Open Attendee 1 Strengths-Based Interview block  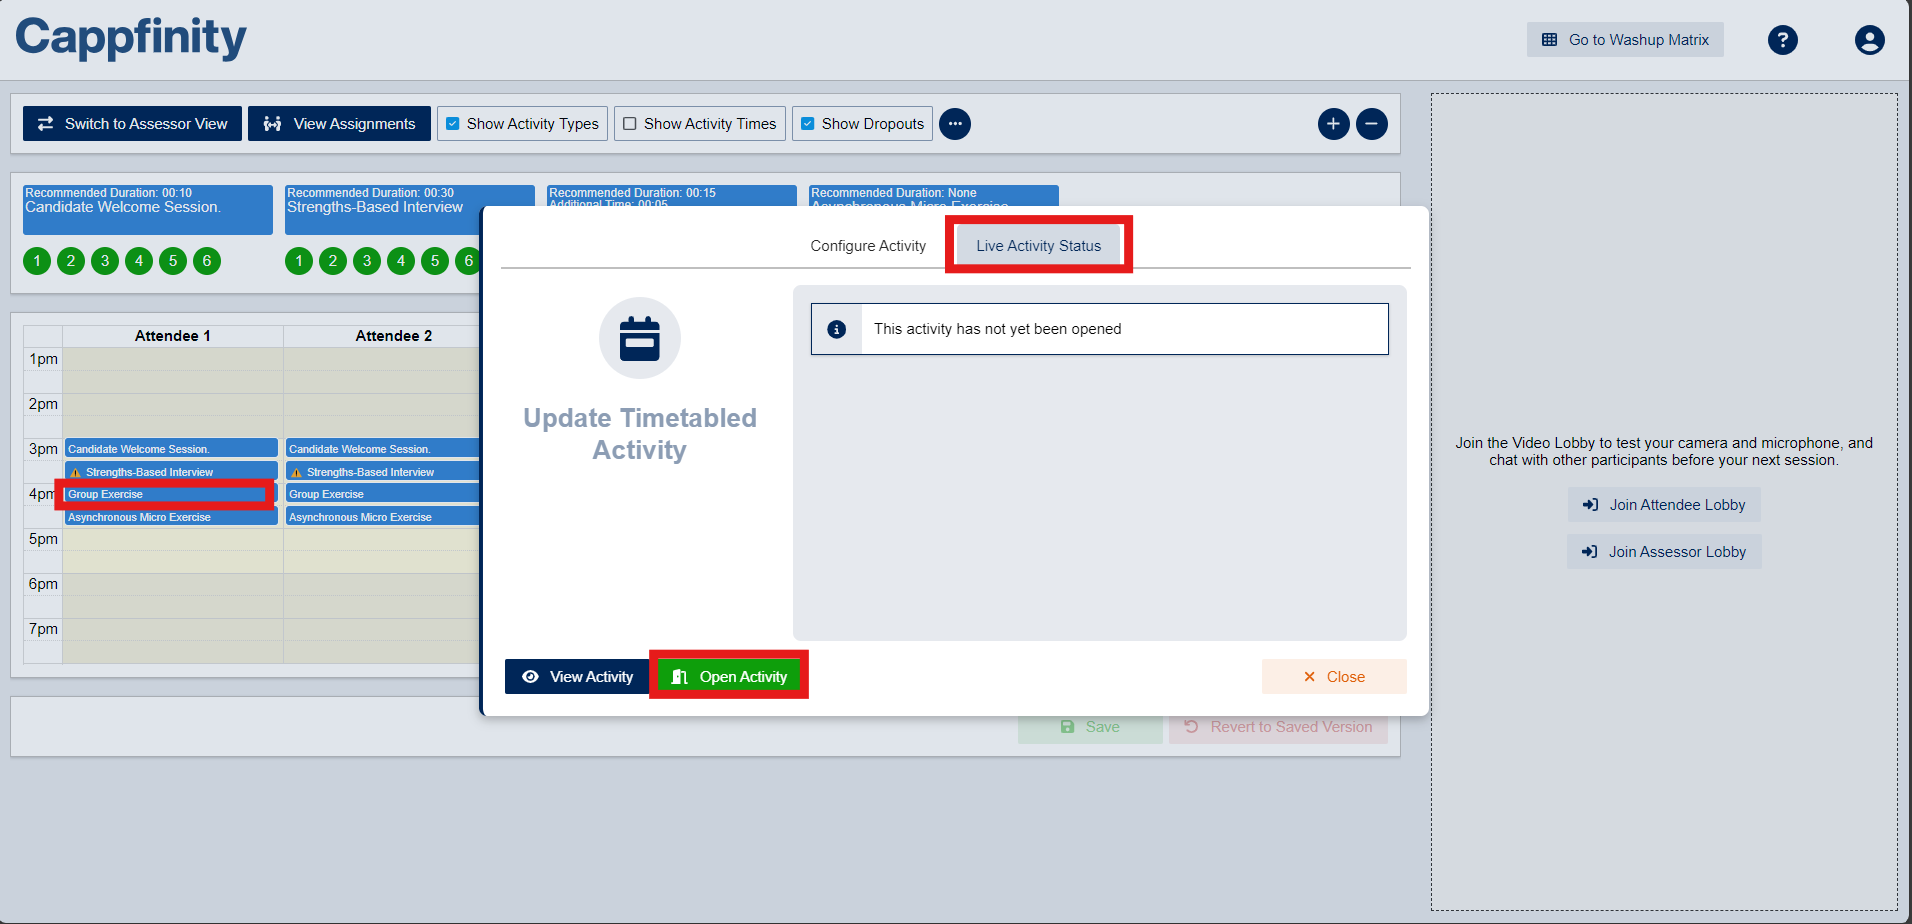coord(171,472)
